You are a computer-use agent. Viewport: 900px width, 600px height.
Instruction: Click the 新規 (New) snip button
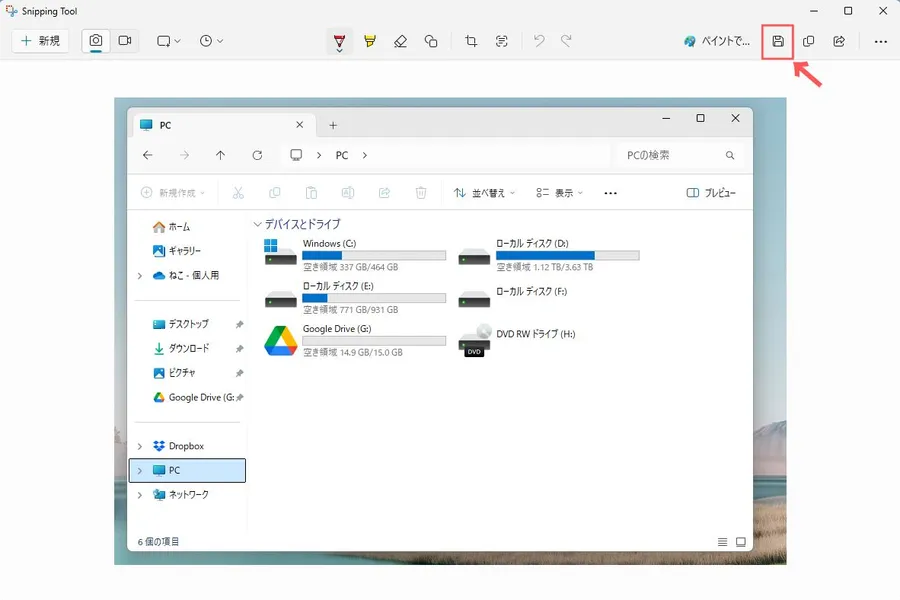pos(40,41)
